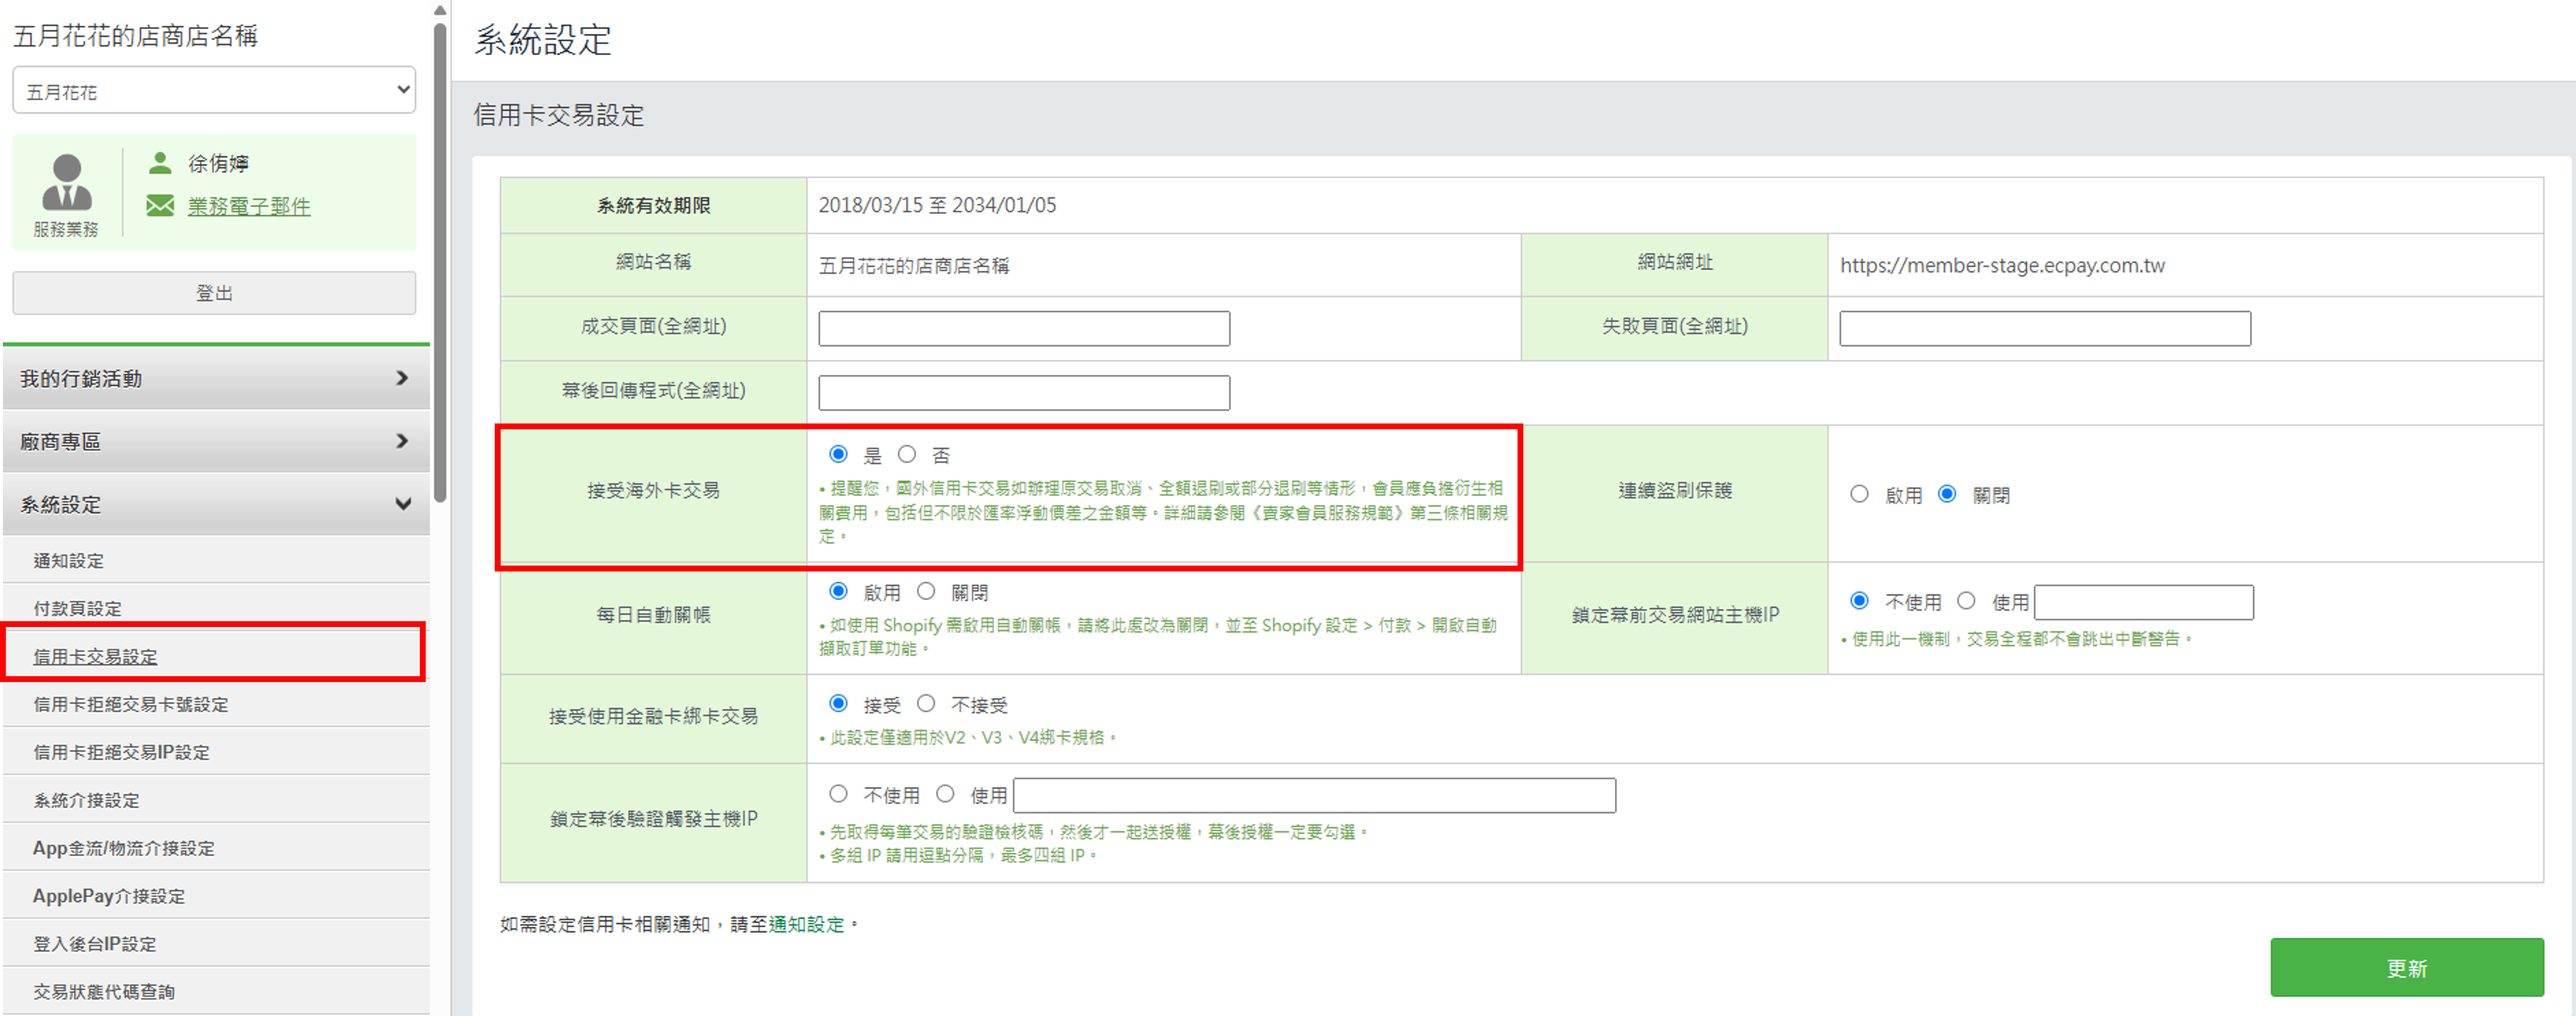The height and width of the screenshot is (1016, 2576).
Task: Click the green envelope email icon
Action: pyautogui.click(x=159, y=206)
